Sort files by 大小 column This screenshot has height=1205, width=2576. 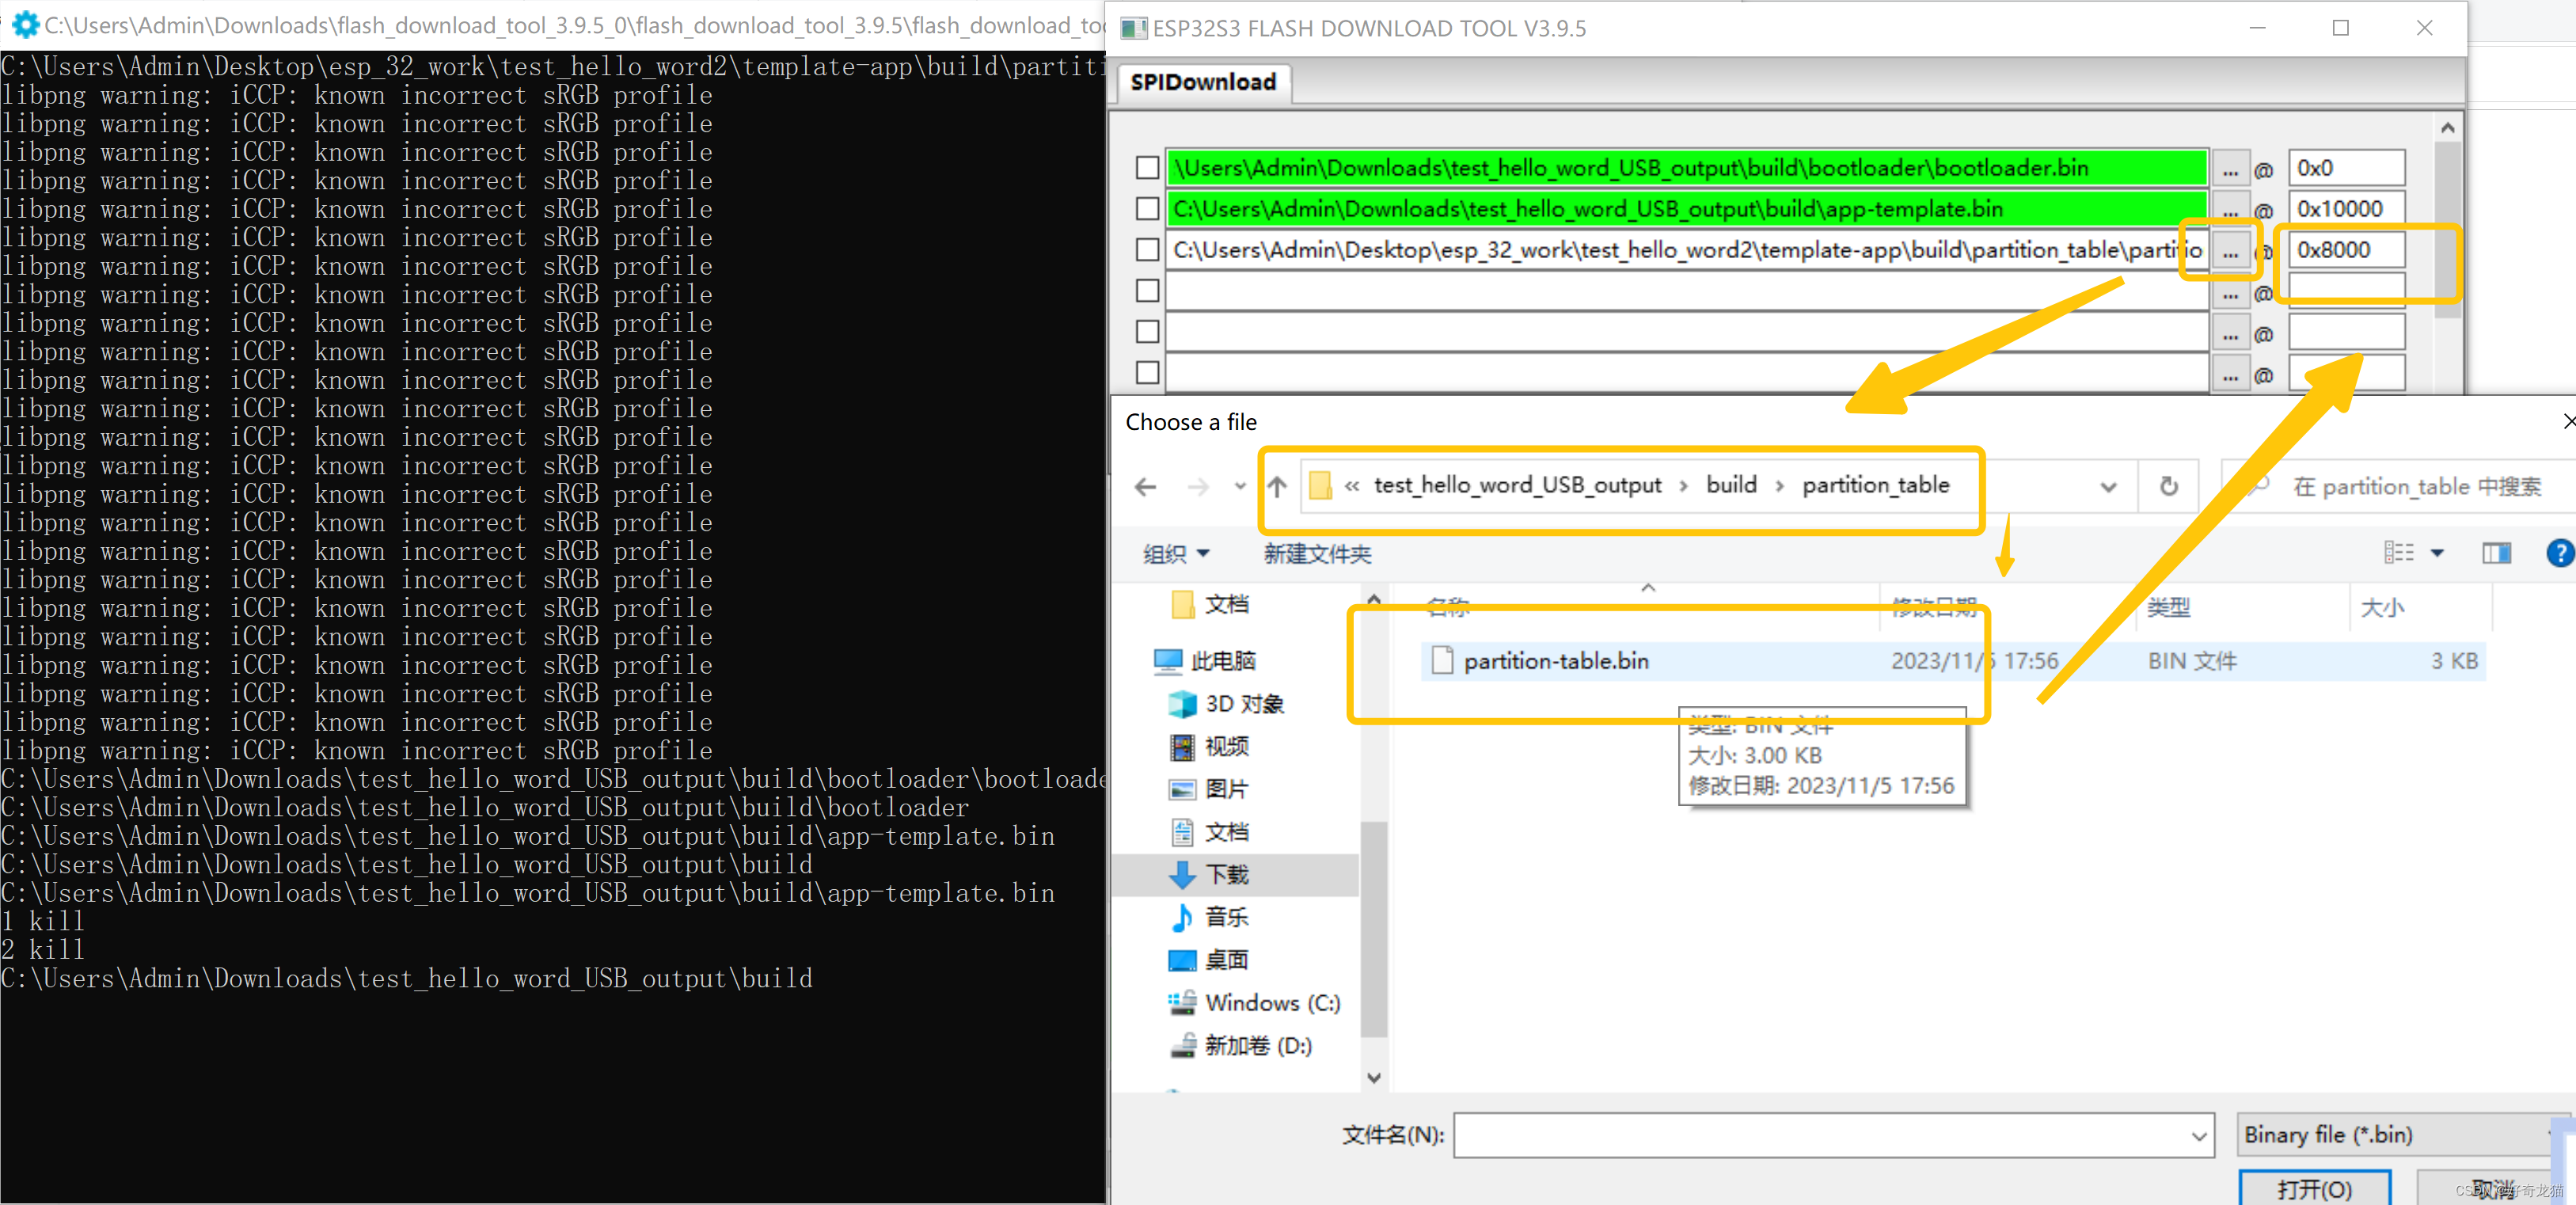(x=2382, y=607)
